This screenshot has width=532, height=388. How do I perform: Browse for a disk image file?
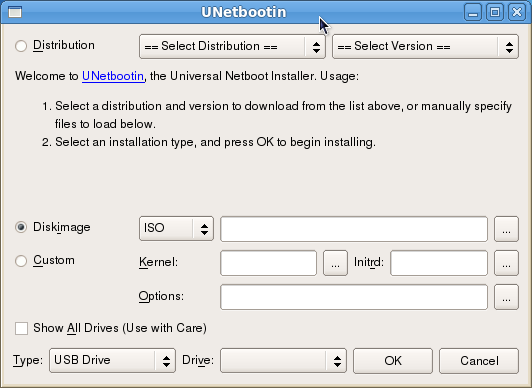coord(506,229)
